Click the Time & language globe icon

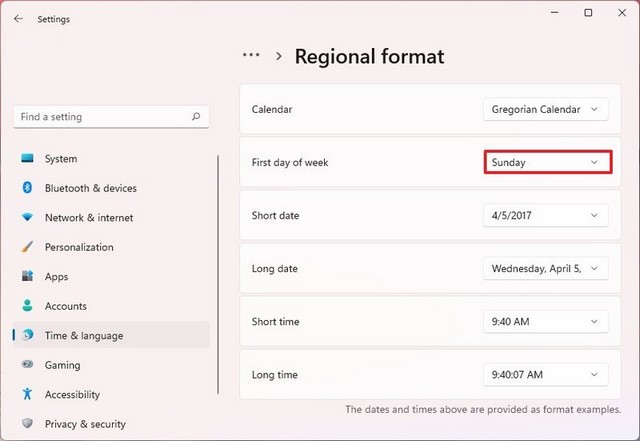coord(27,335)
